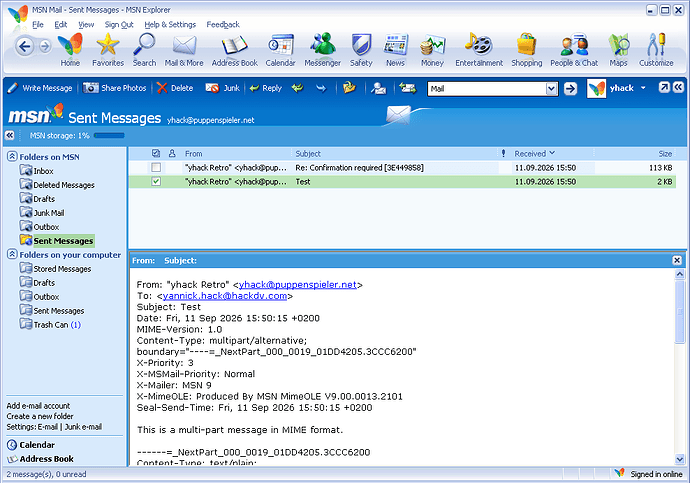Viewport: 690px width, 483px height.
Task: Reply to the selected message
Action: click(x=265, y=88)
